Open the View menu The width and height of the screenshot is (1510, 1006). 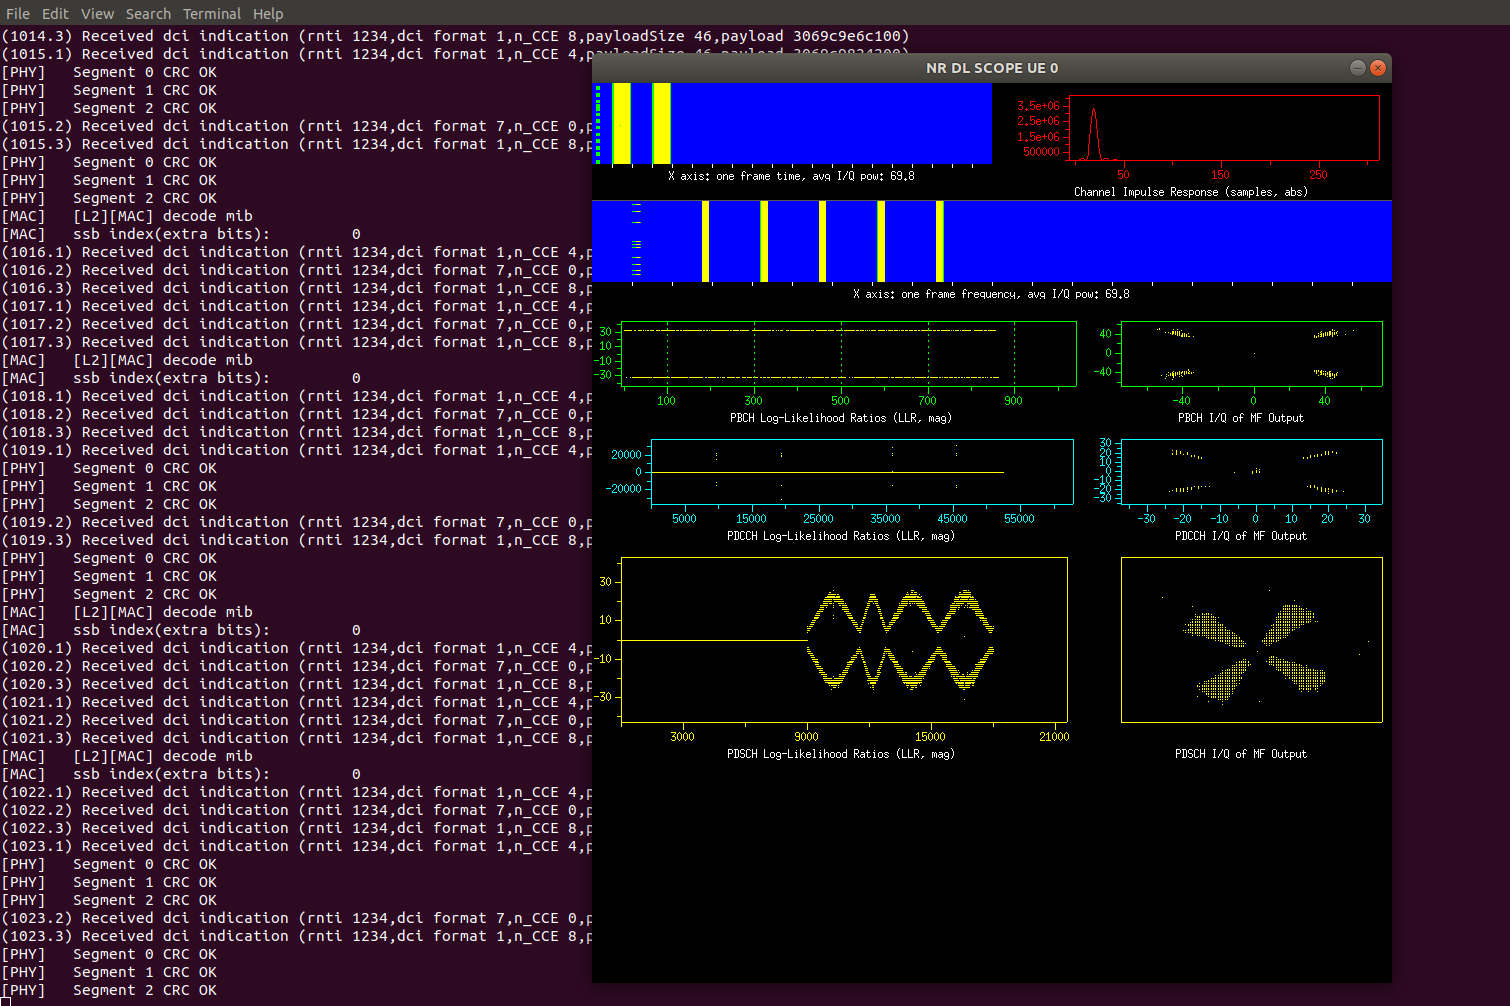click(97, 14)
